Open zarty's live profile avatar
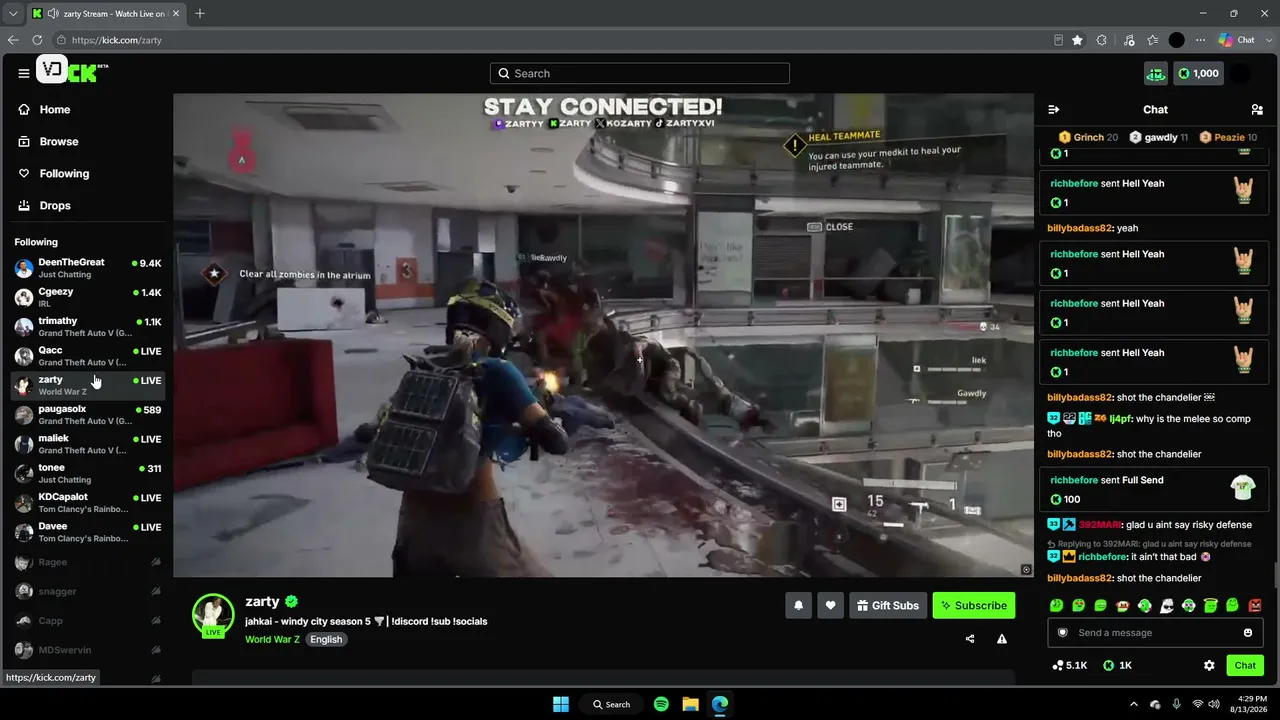Screen dimensions: 1280x720 213,615
